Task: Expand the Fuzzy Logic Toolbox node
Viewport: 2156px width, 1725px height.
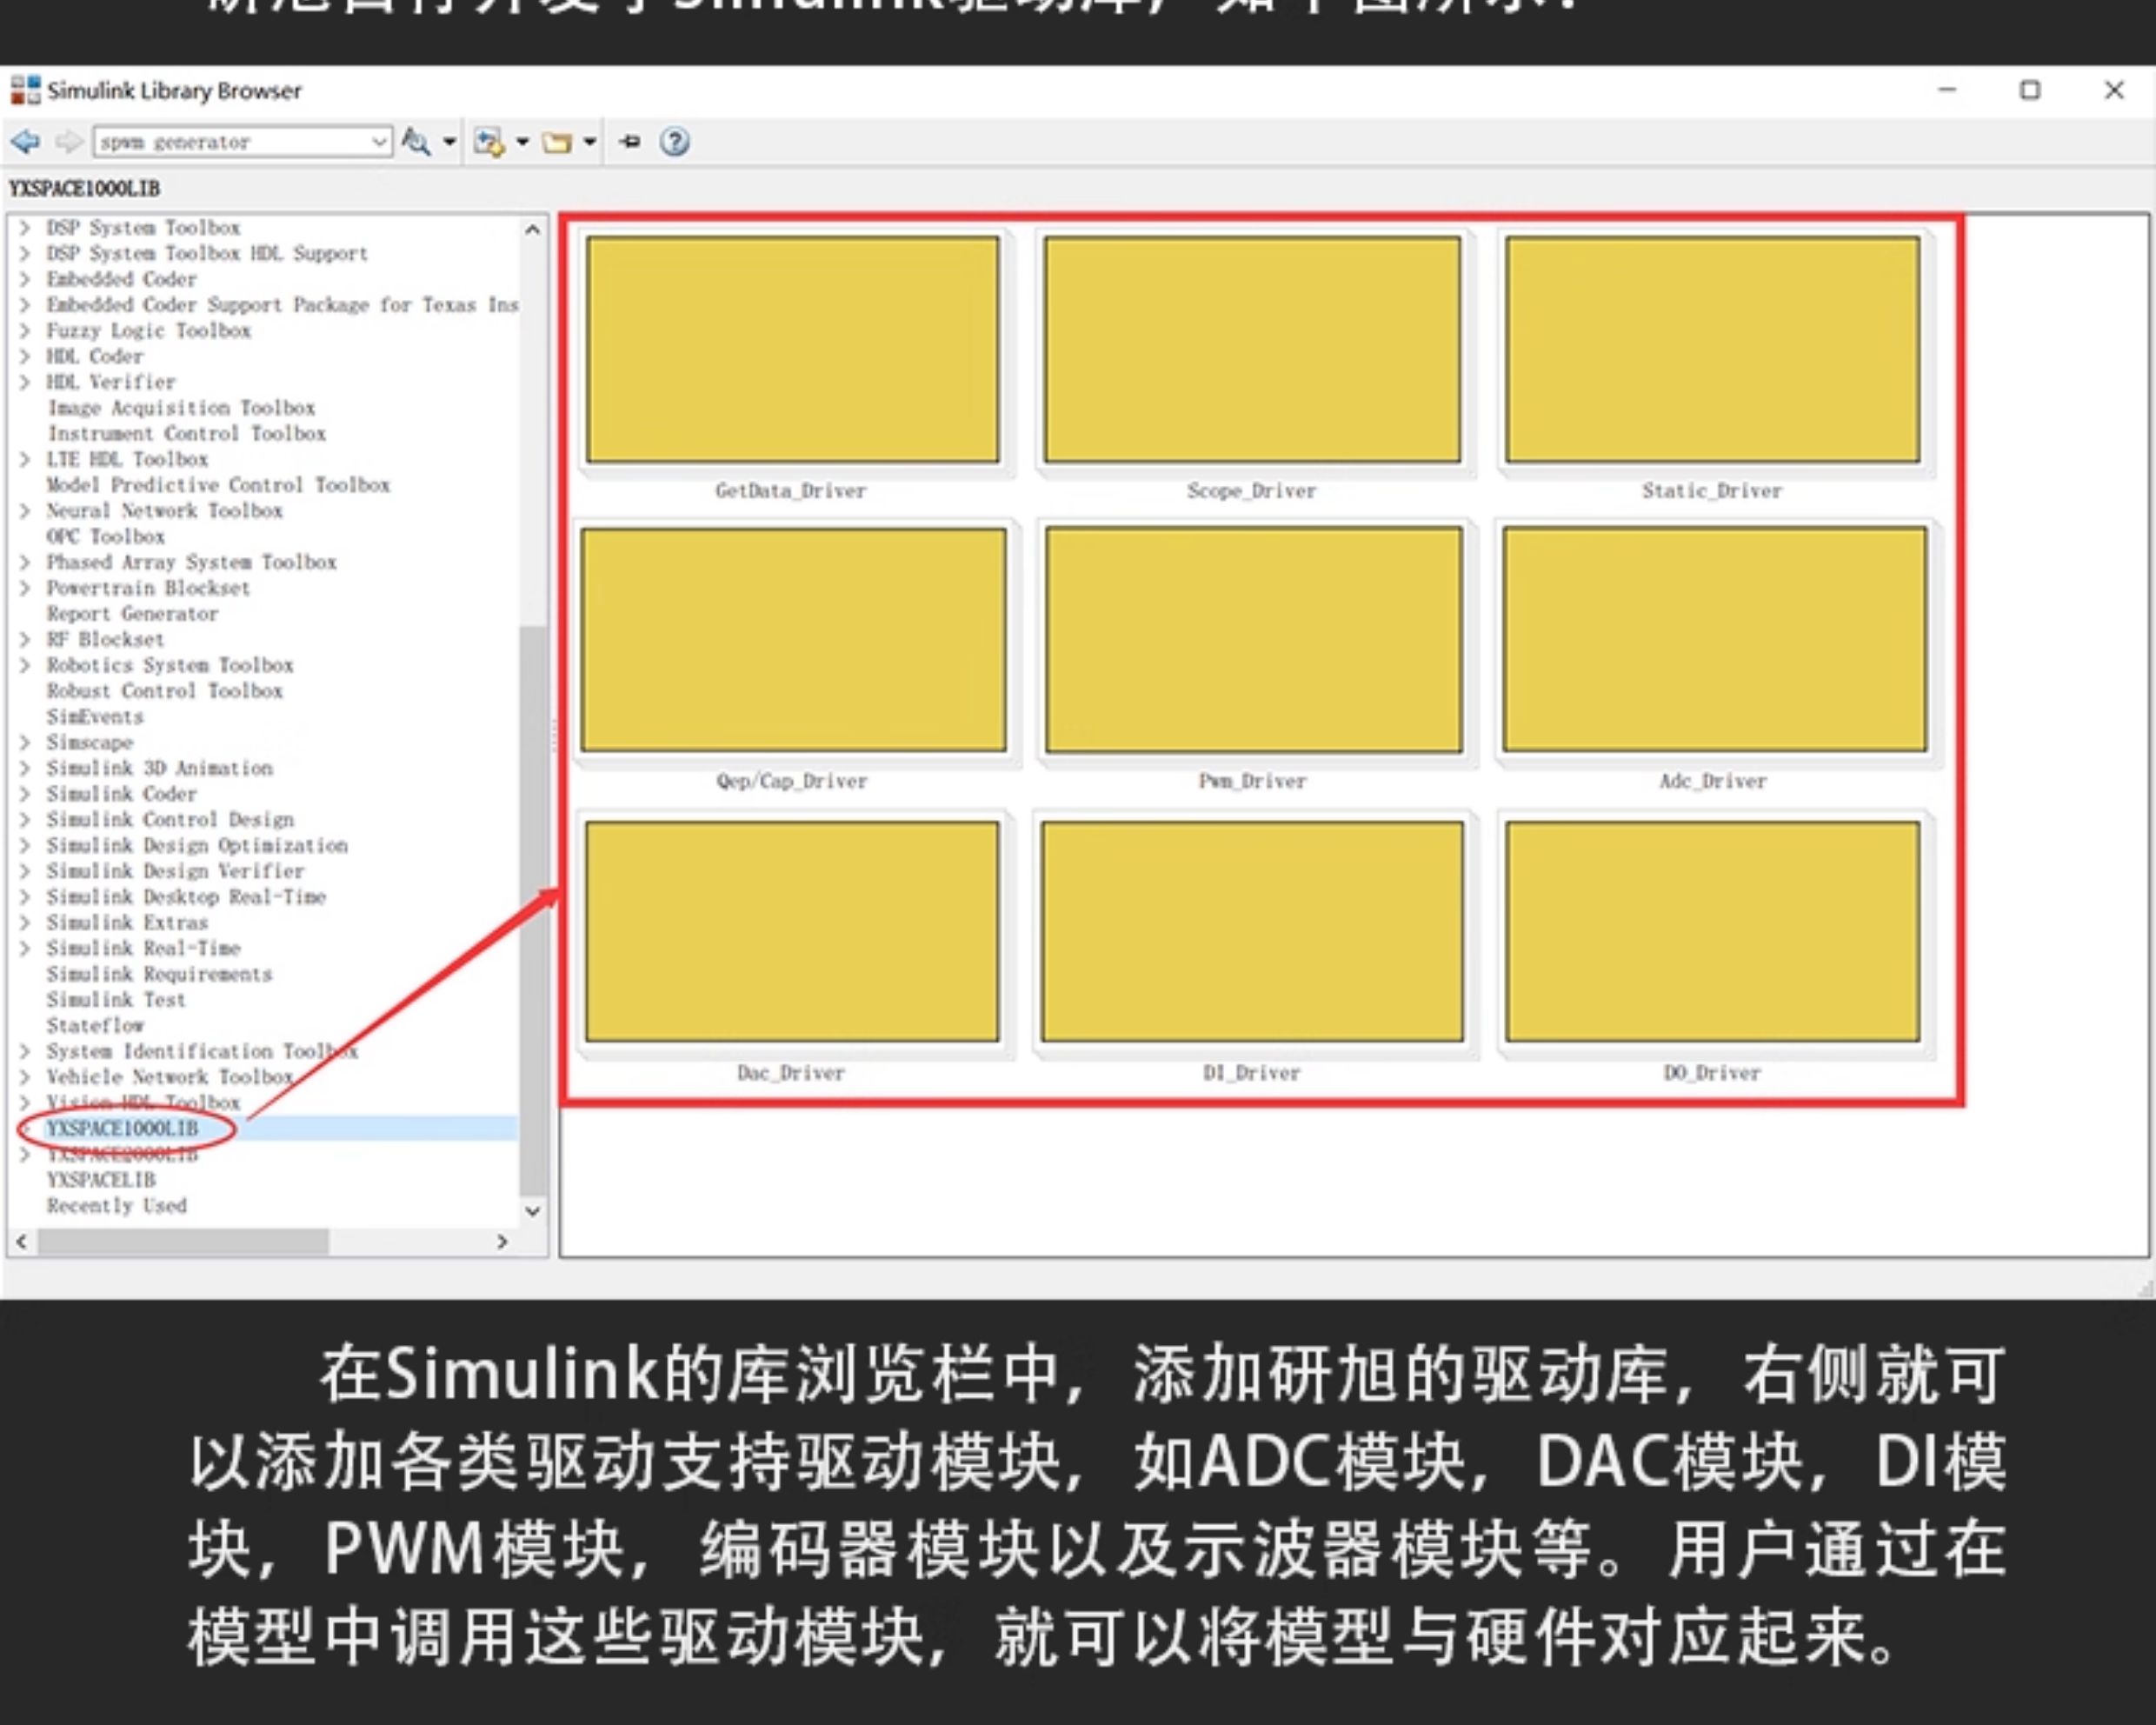Action: coord(25,331)
